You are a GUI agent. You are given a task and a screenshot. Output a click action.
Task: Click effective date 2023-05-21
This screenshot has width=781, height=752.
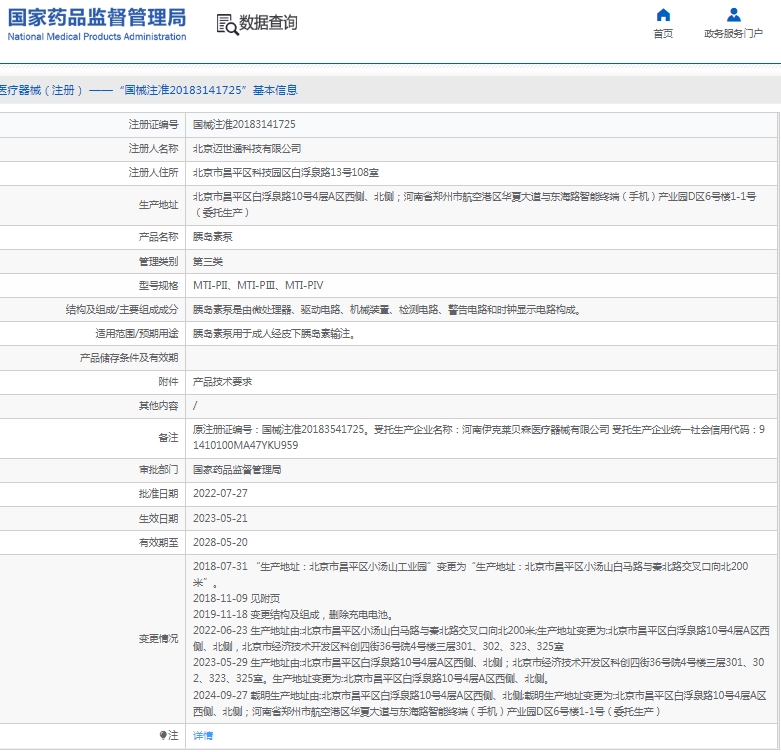point(220,518)
